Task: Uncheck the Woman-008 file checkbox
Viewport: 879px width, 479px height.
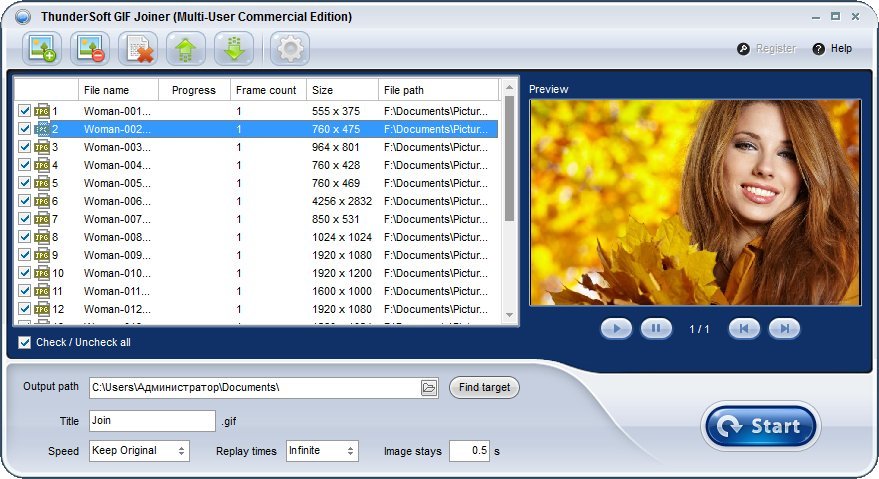Action: (24, 236)
